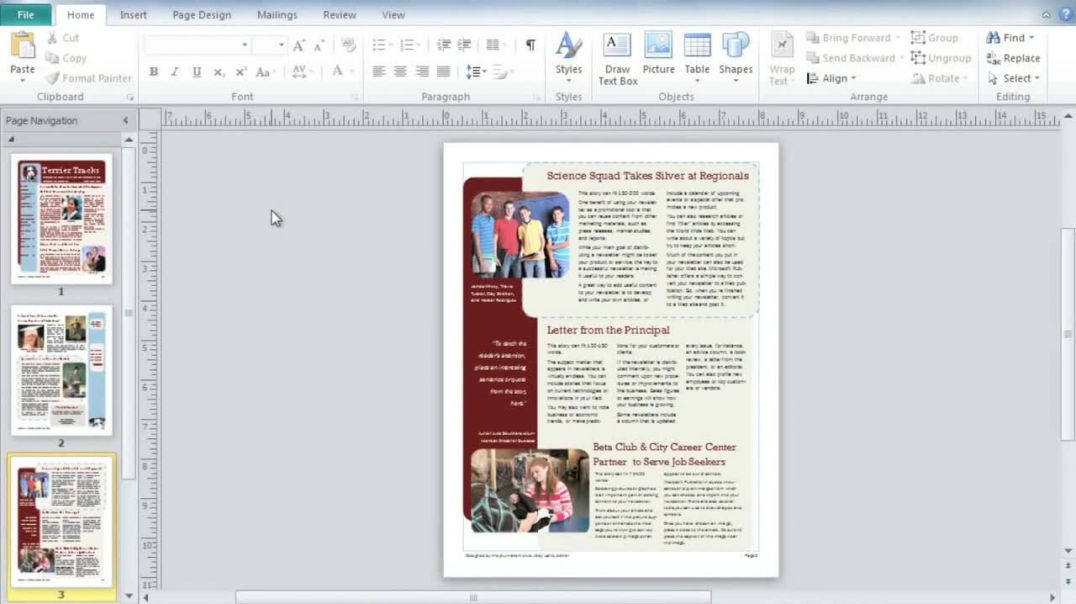The height and width of the screenshot is (604, 1076).
Task: Open the Paragraph dialog launcher
Action: (537, 97)
